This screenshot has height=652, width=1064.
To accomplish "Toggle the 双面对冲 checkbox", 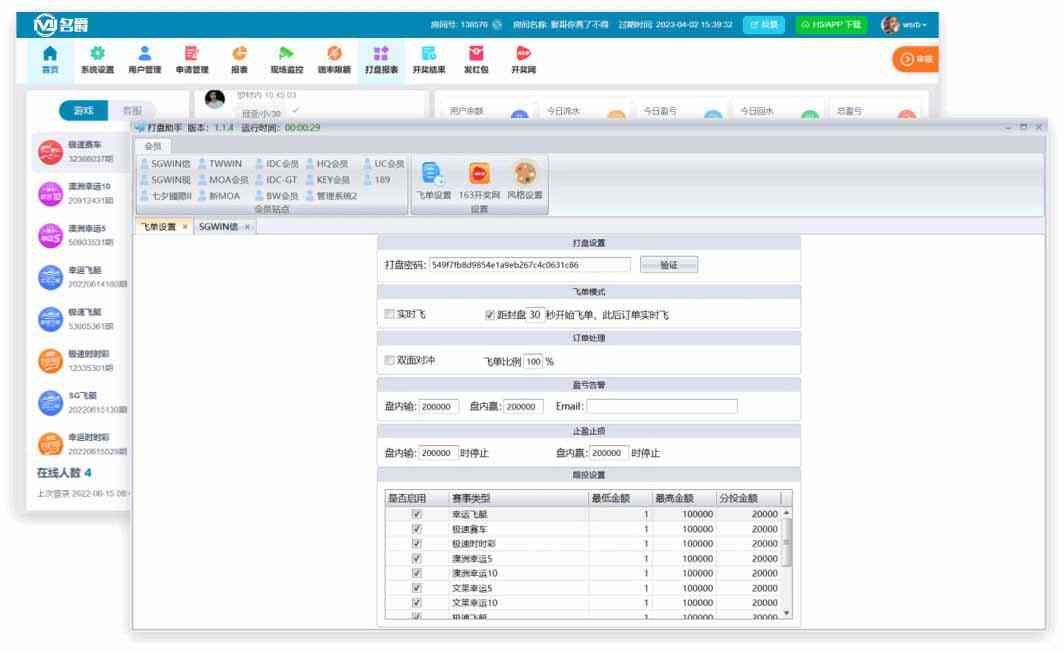I will click(x=391, y=361).
